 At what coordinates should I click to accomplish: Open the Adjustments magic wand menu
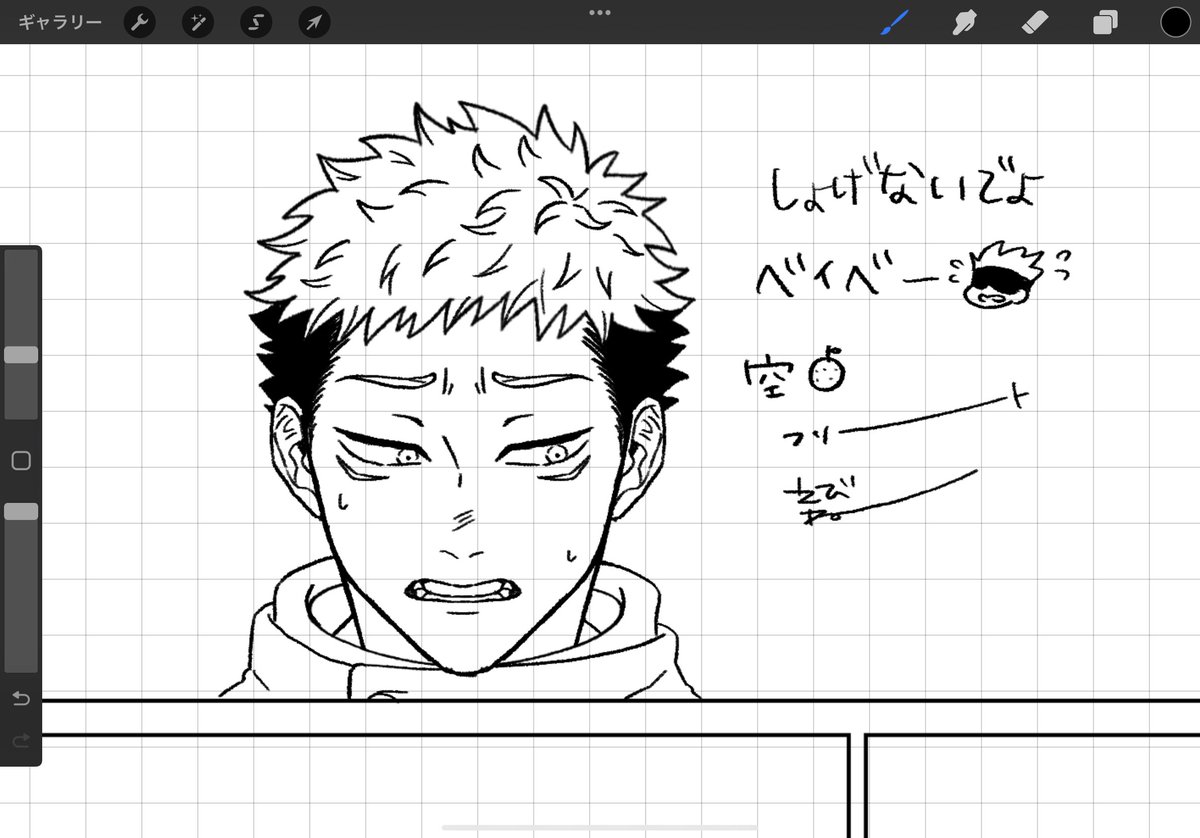(x=197, y=22)
